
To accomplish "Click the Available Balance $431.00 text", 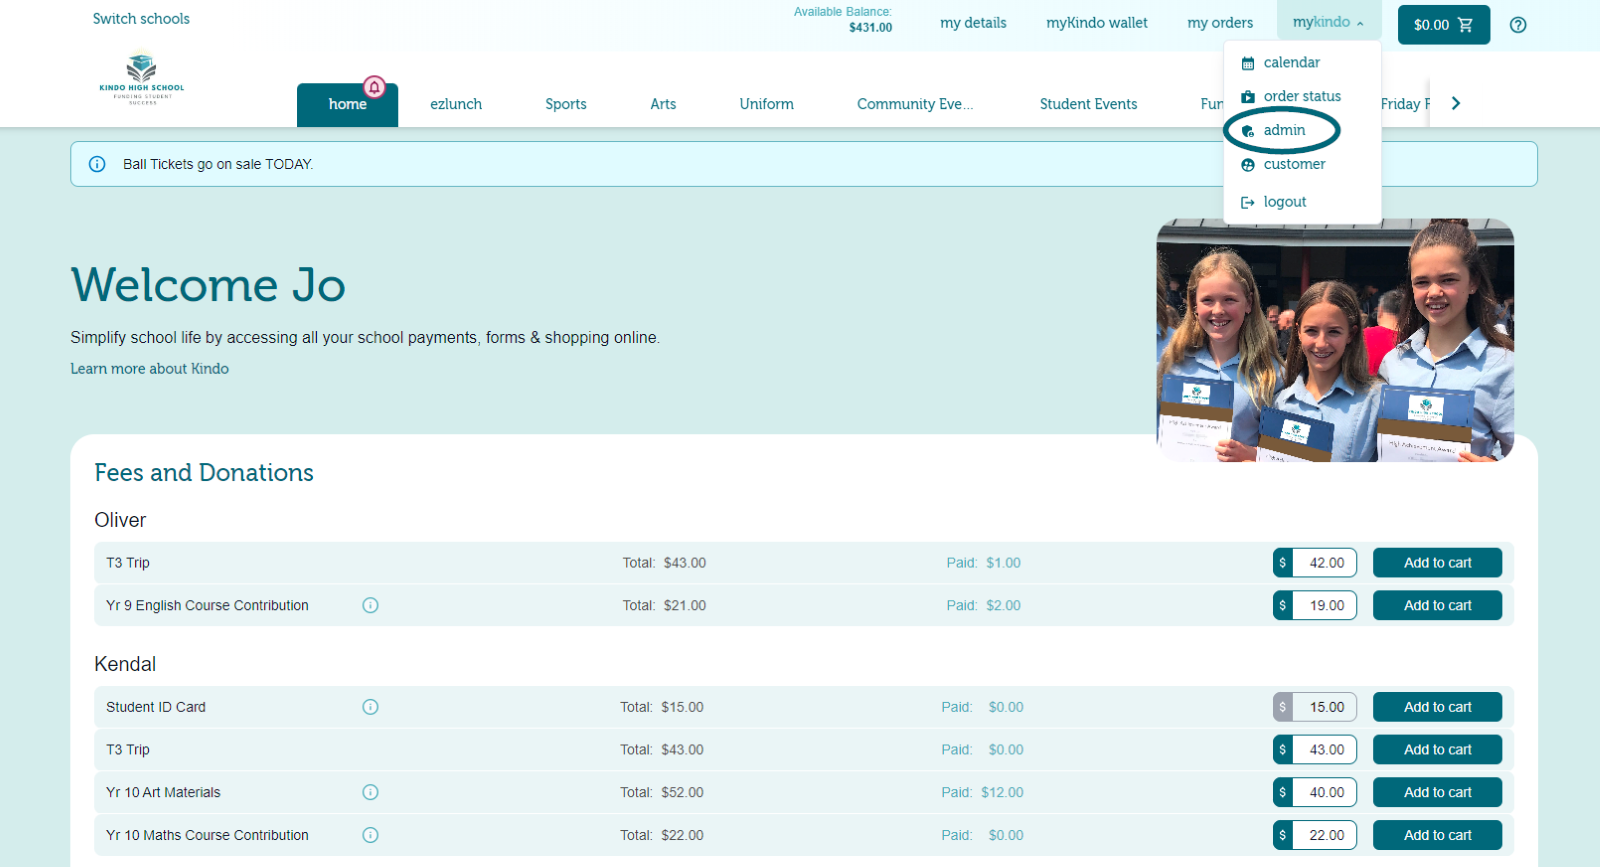I will (843, 20).
